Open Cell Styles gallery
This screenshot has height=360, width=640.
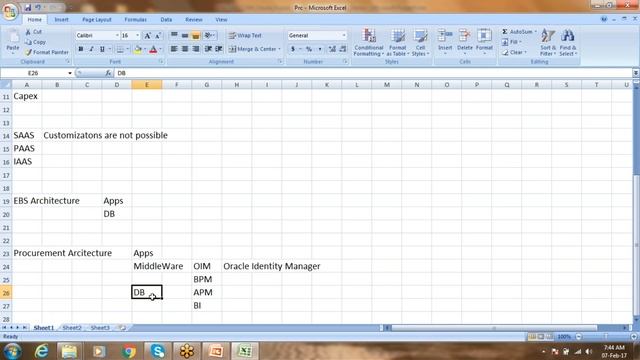[x=420, y=42]
